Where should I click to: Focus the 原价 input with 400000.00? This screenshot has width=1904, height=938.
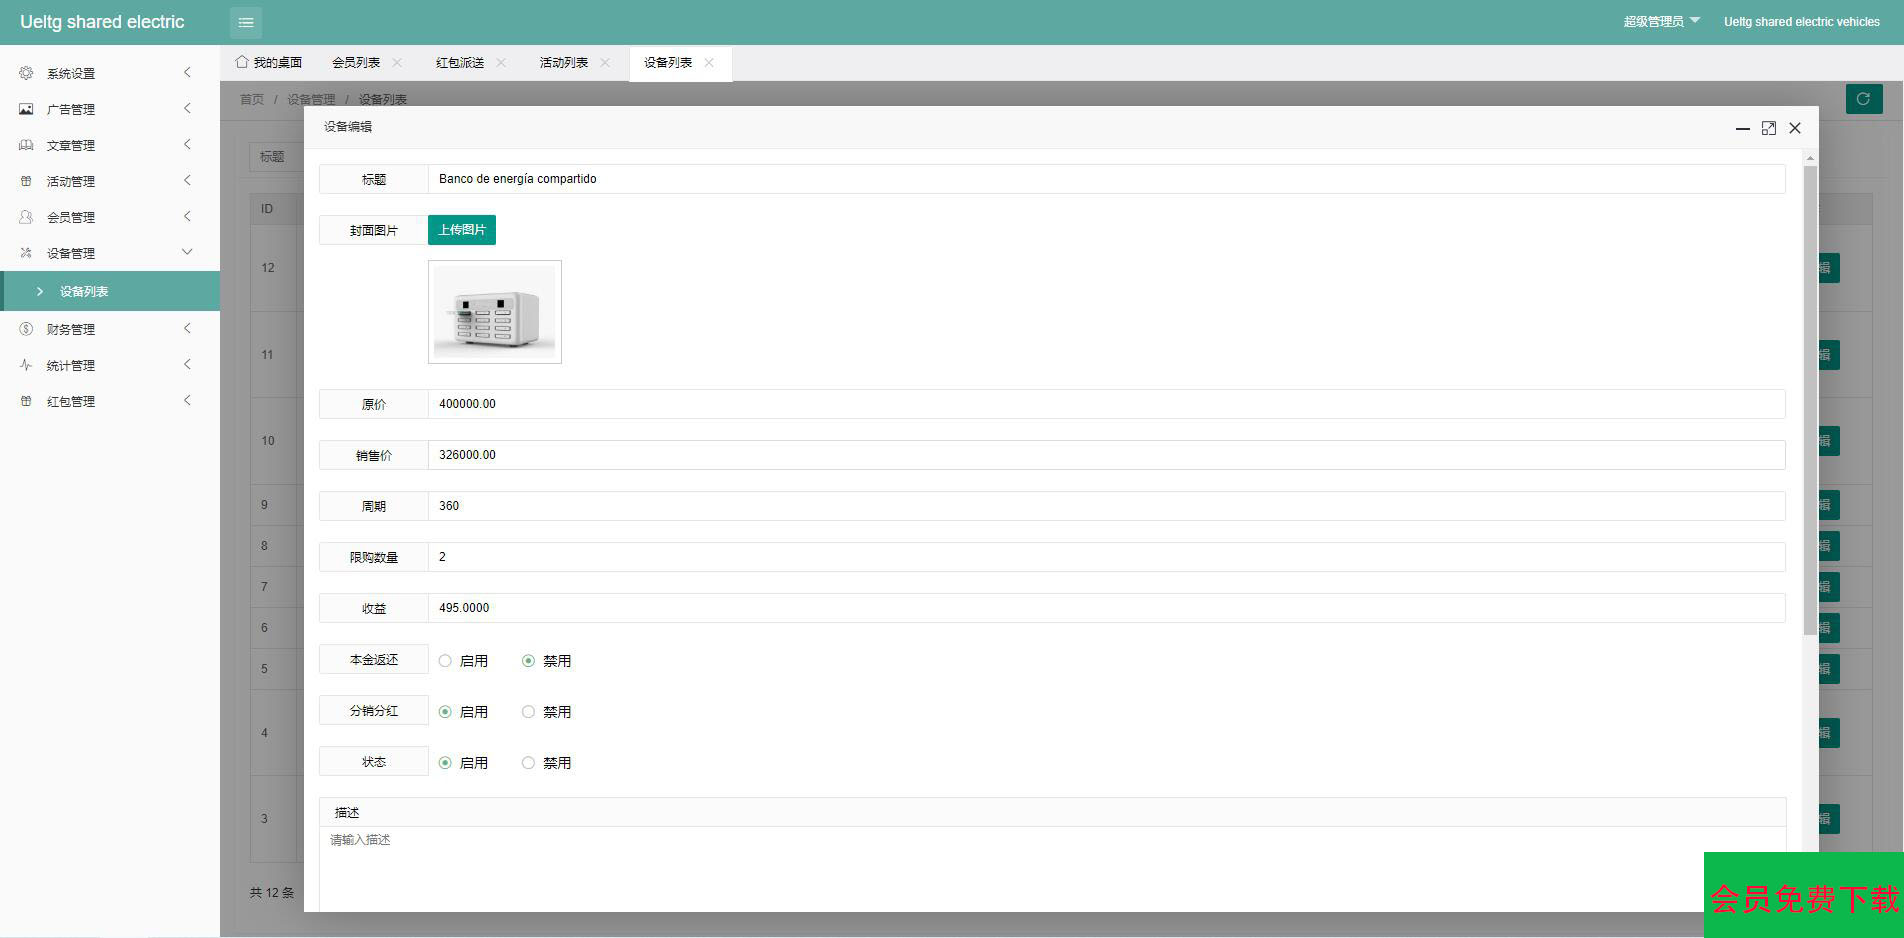click(1106, 404)
